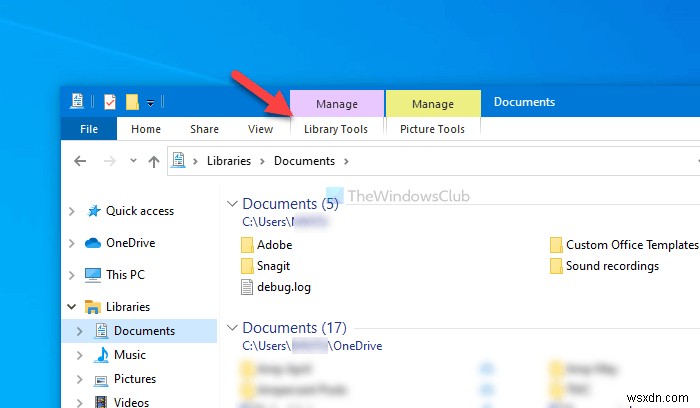Switch to the Home ribbon tab
700x408 pixels.
146,129
